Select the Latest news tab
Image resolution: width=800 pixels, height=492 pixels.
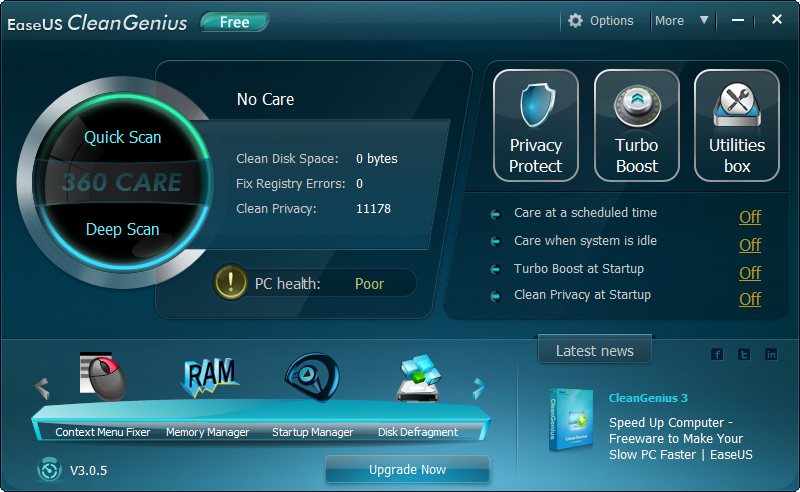(595, 351)
